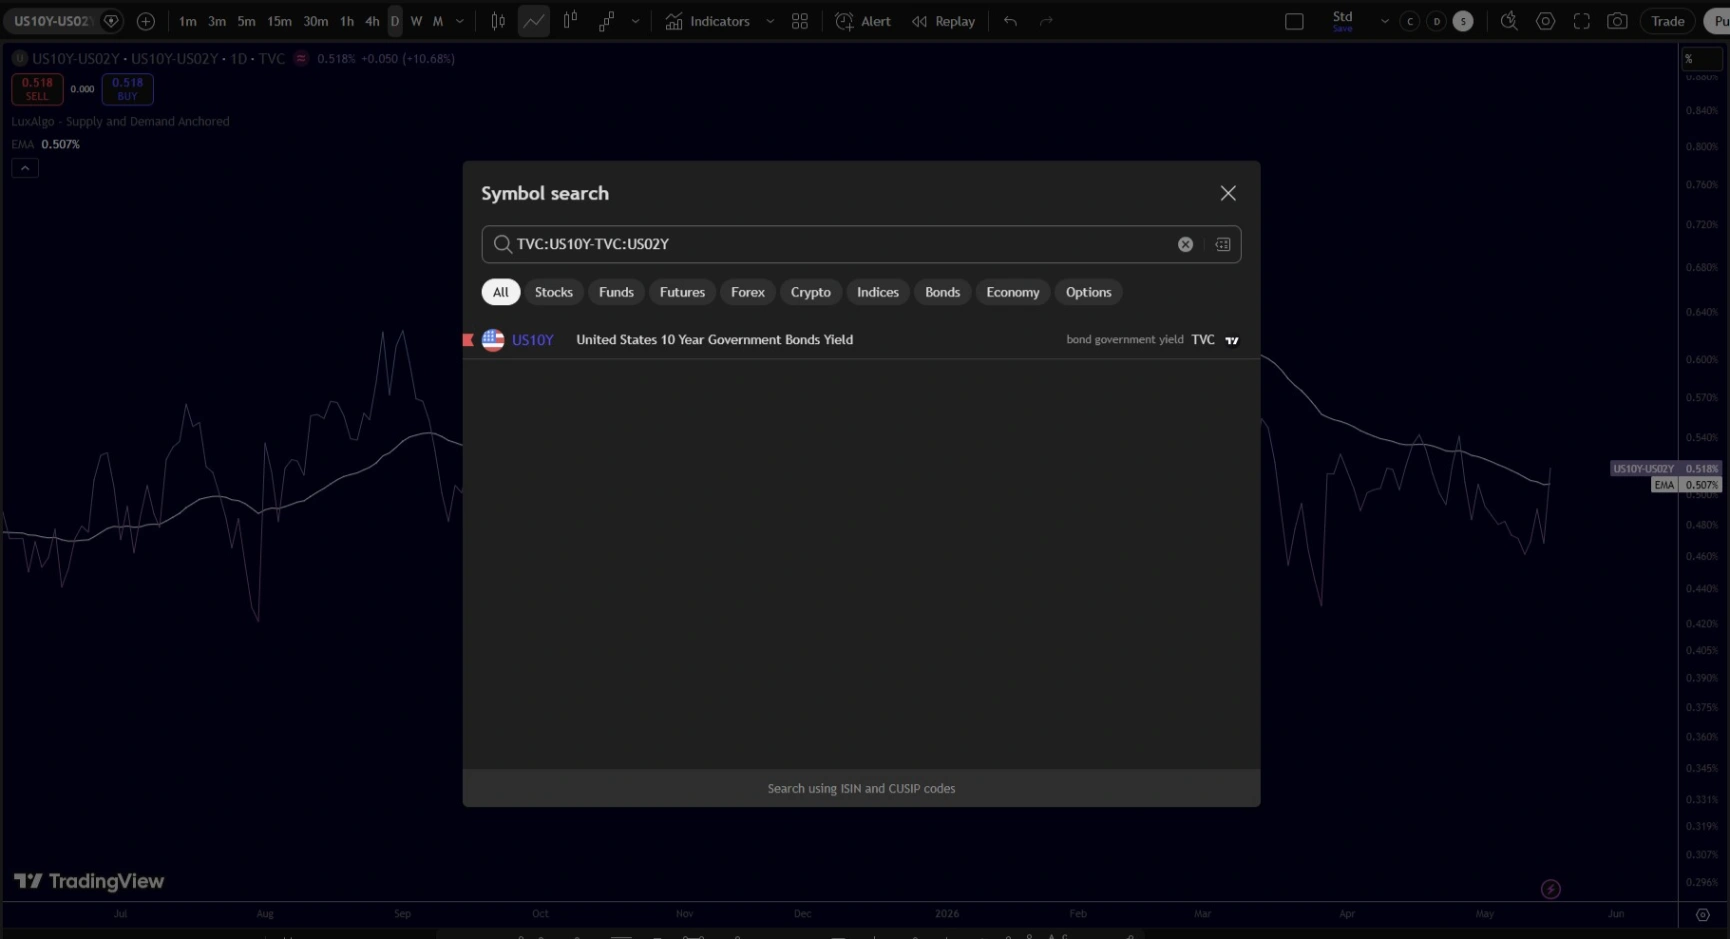Switch to 1h timeframe
1730x939 pixels.
[x=346, y=21]
